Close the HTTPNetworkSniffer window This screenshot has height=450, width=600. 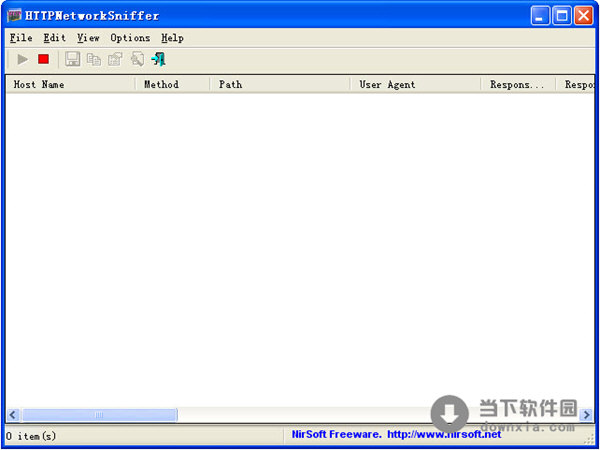pos(584,16)
